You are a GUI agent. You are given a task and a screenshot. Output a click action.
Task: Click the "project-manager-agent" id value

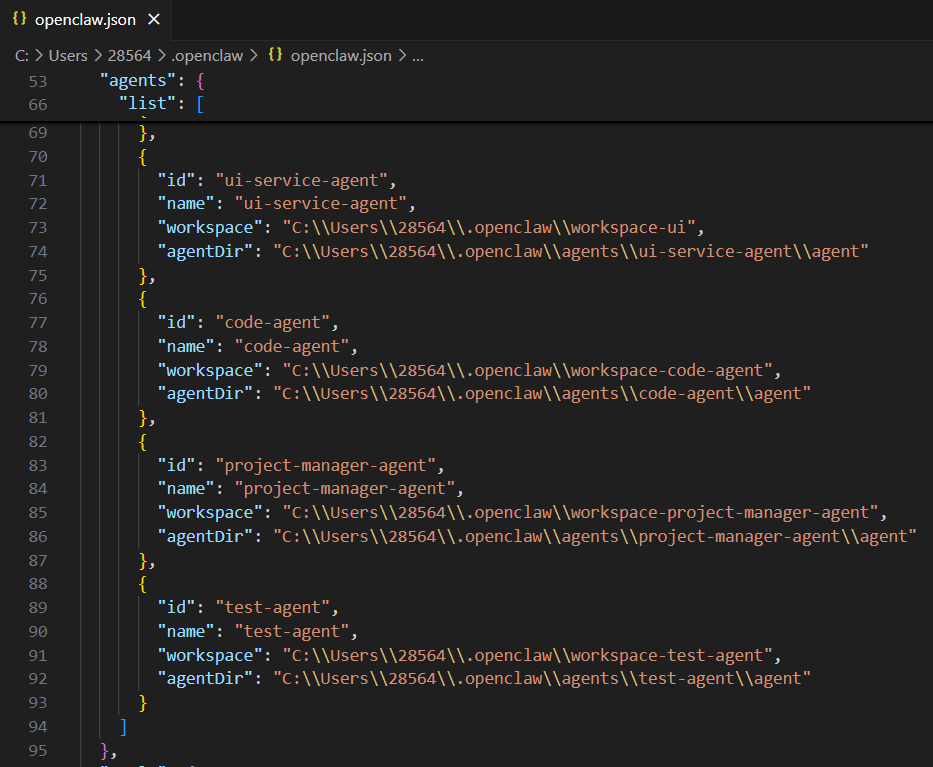pos(326,465)
